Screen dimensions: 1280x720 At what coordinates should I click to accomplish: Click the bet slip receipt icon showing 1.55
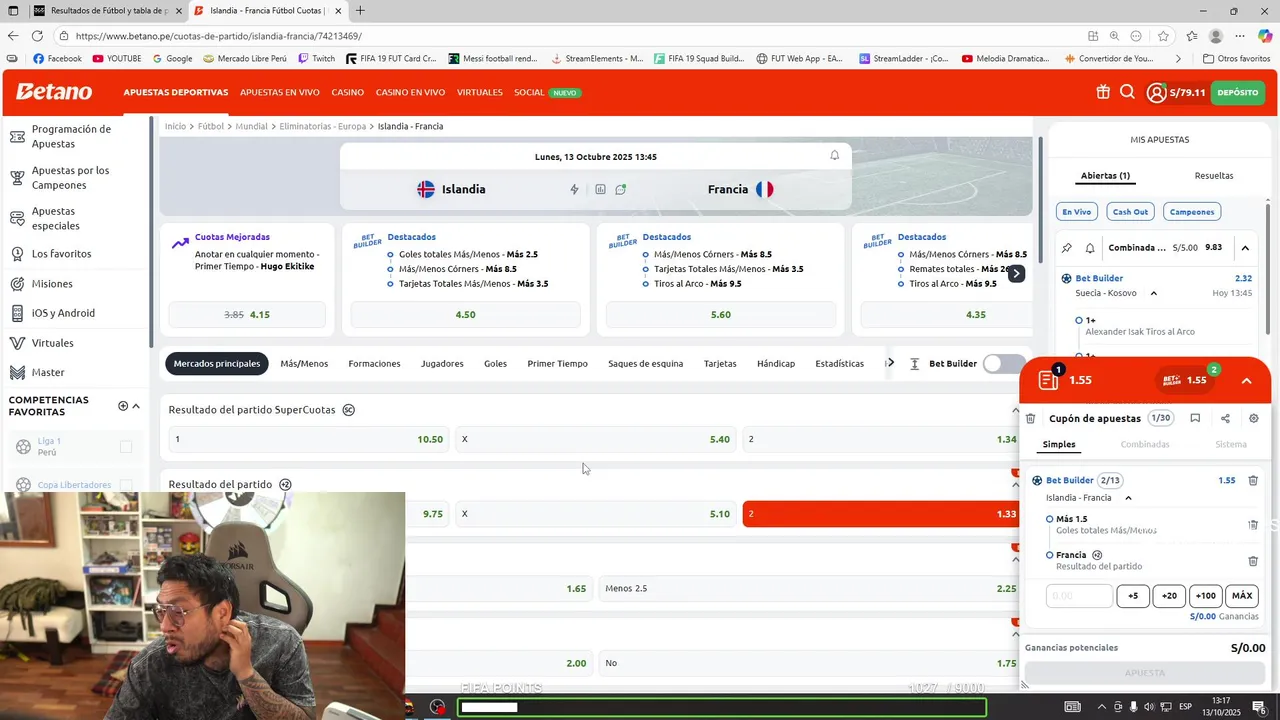[1049, 380]
